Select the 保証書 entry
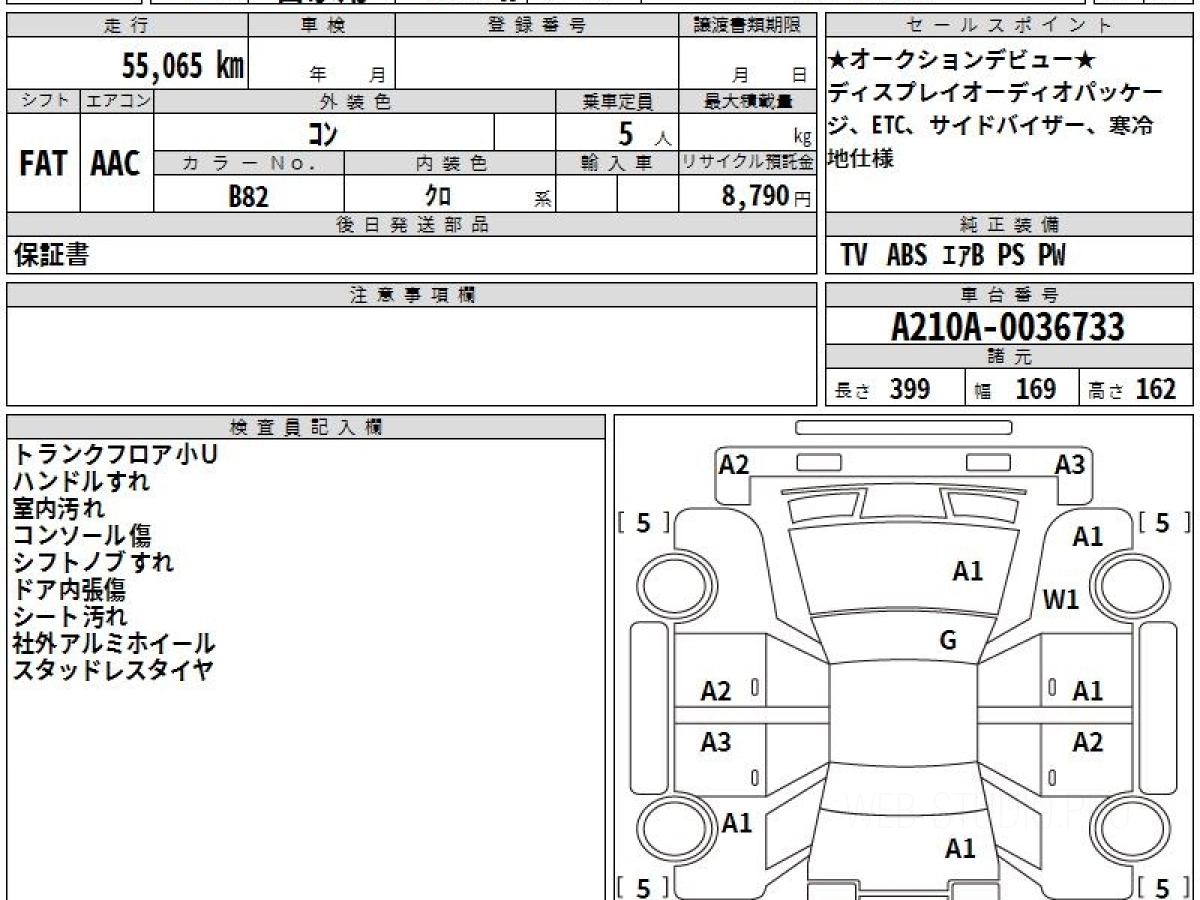Image resolution: width=1200 pixels, height=900 pixels. (x=51, y=255)
